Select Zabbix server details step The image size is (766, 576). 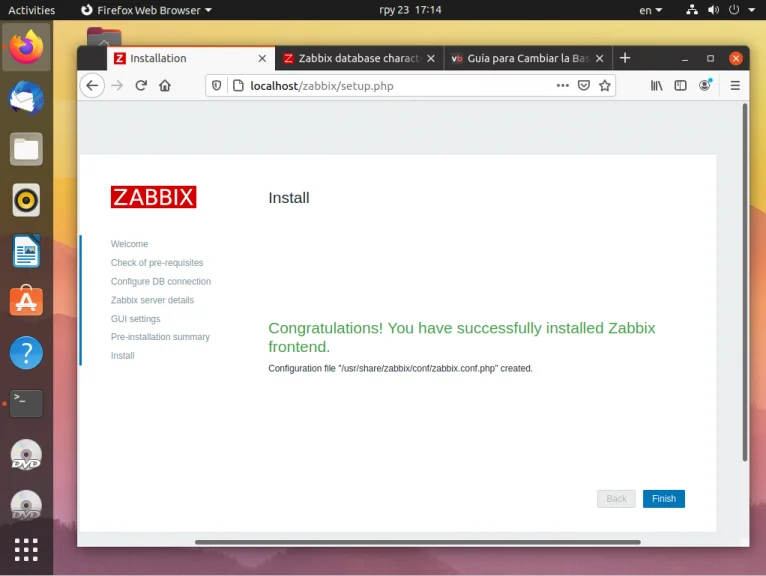point(152,300)
